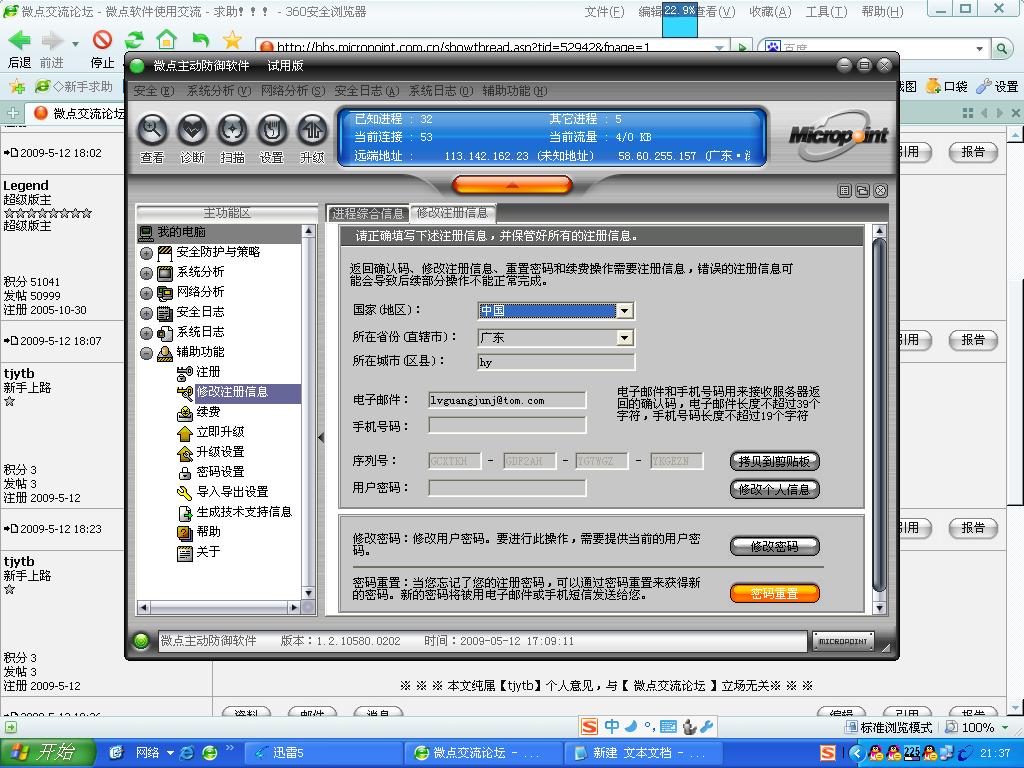Click the 开始 Start button
Viewport: 1024px width, 768px height.
pyautogui.click(x=46, y=753)
